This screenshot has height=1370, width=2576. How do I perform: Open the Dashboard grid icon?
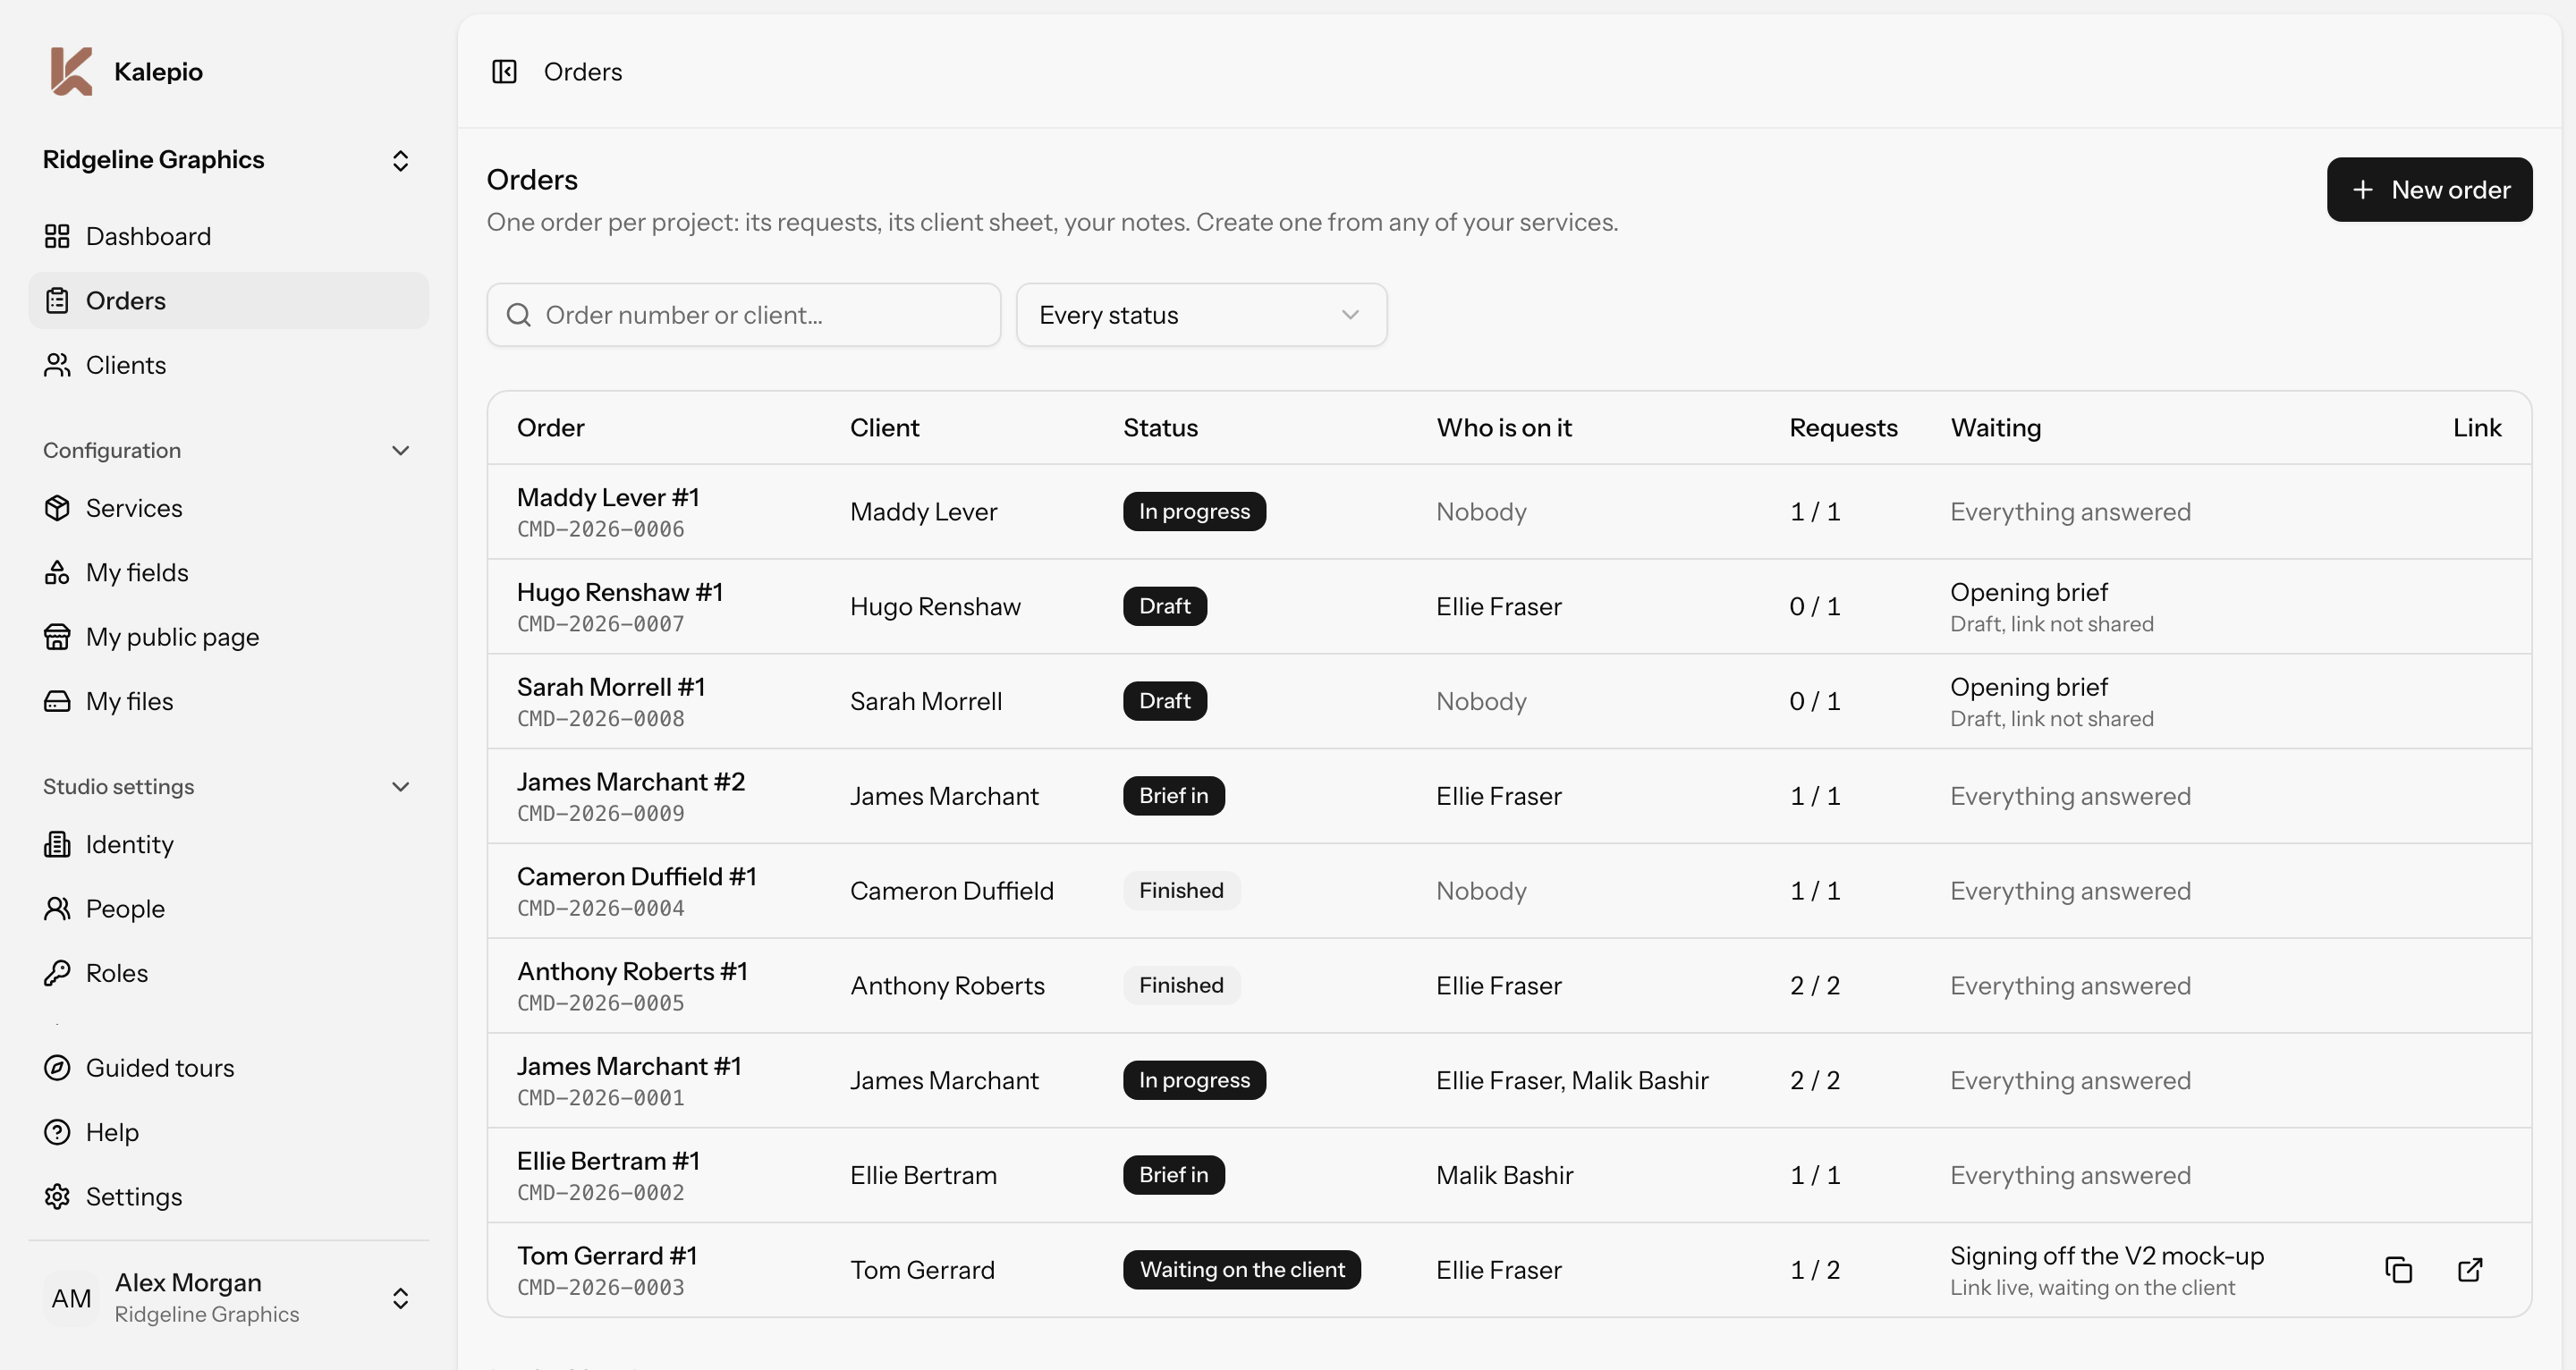(x=57, y=236)
